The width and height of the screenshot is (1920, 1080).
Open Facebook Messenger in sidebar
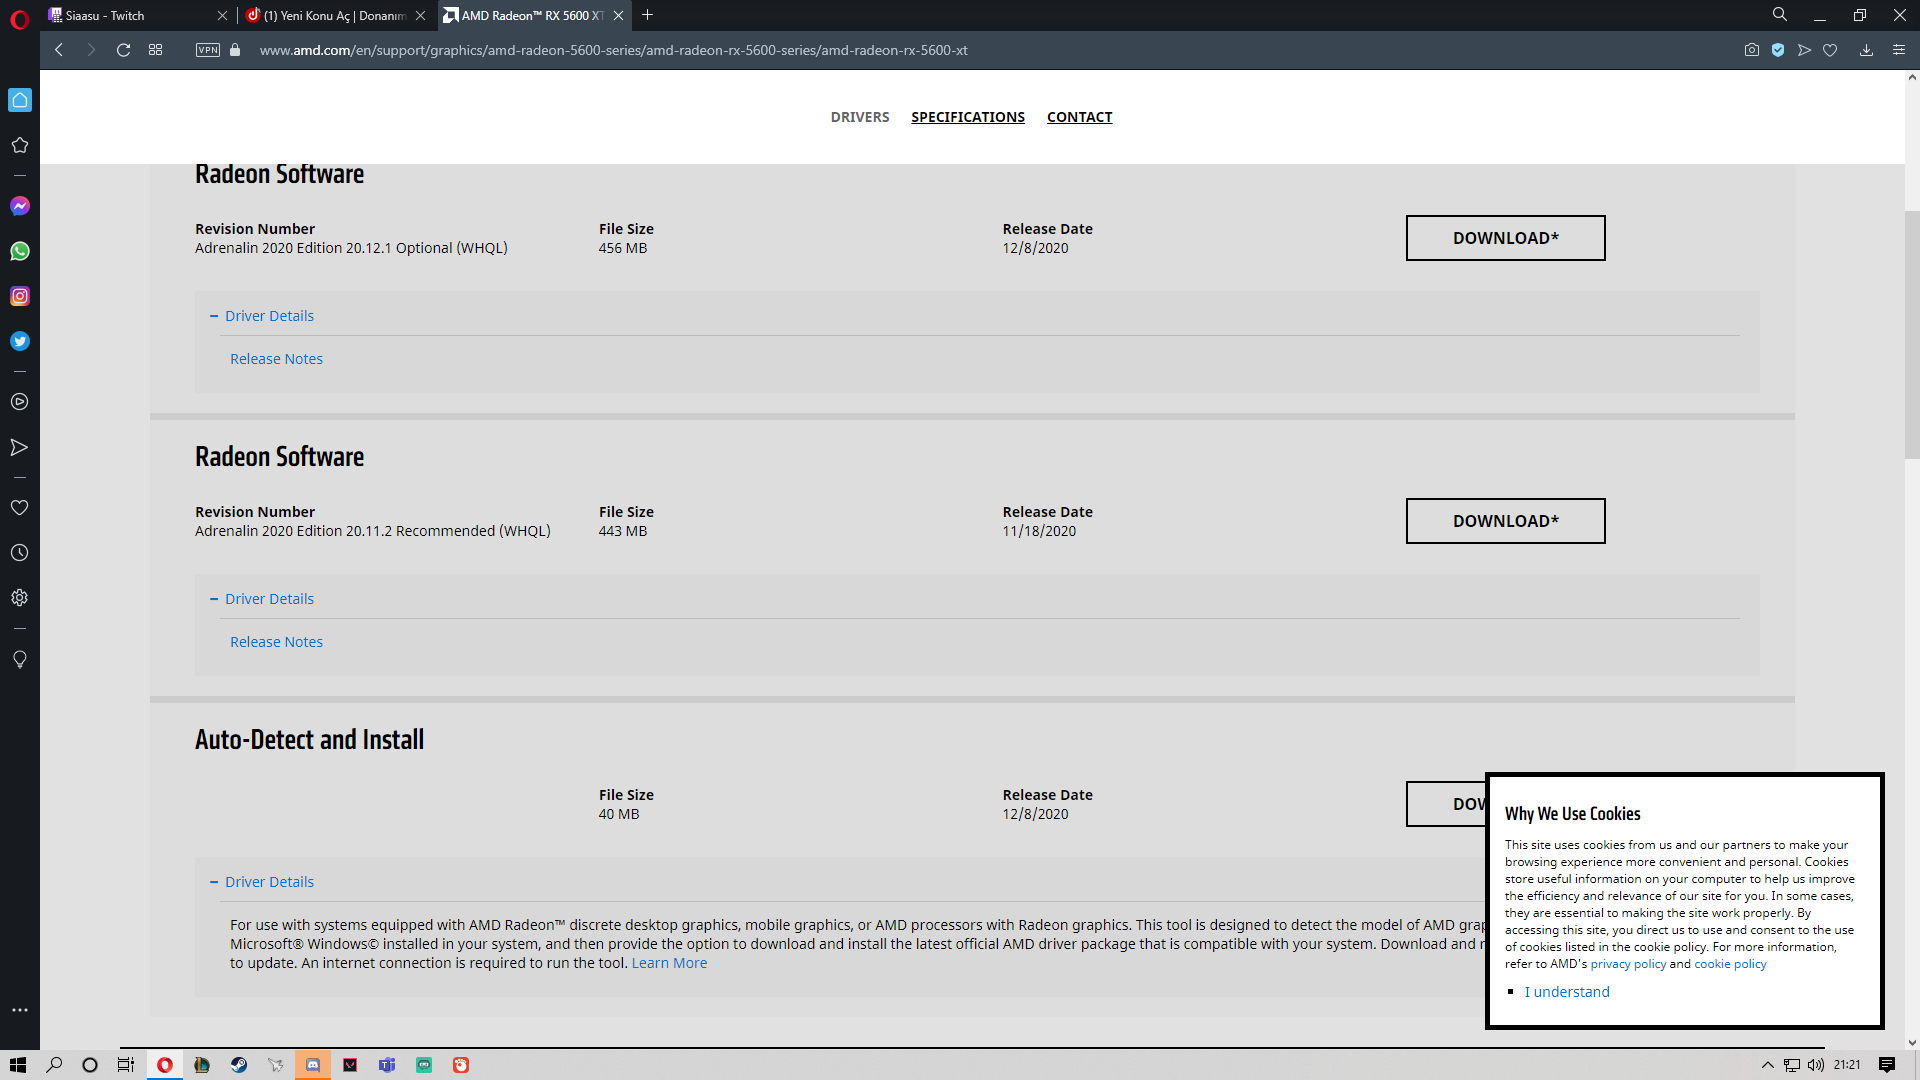(x=20, y=206)
